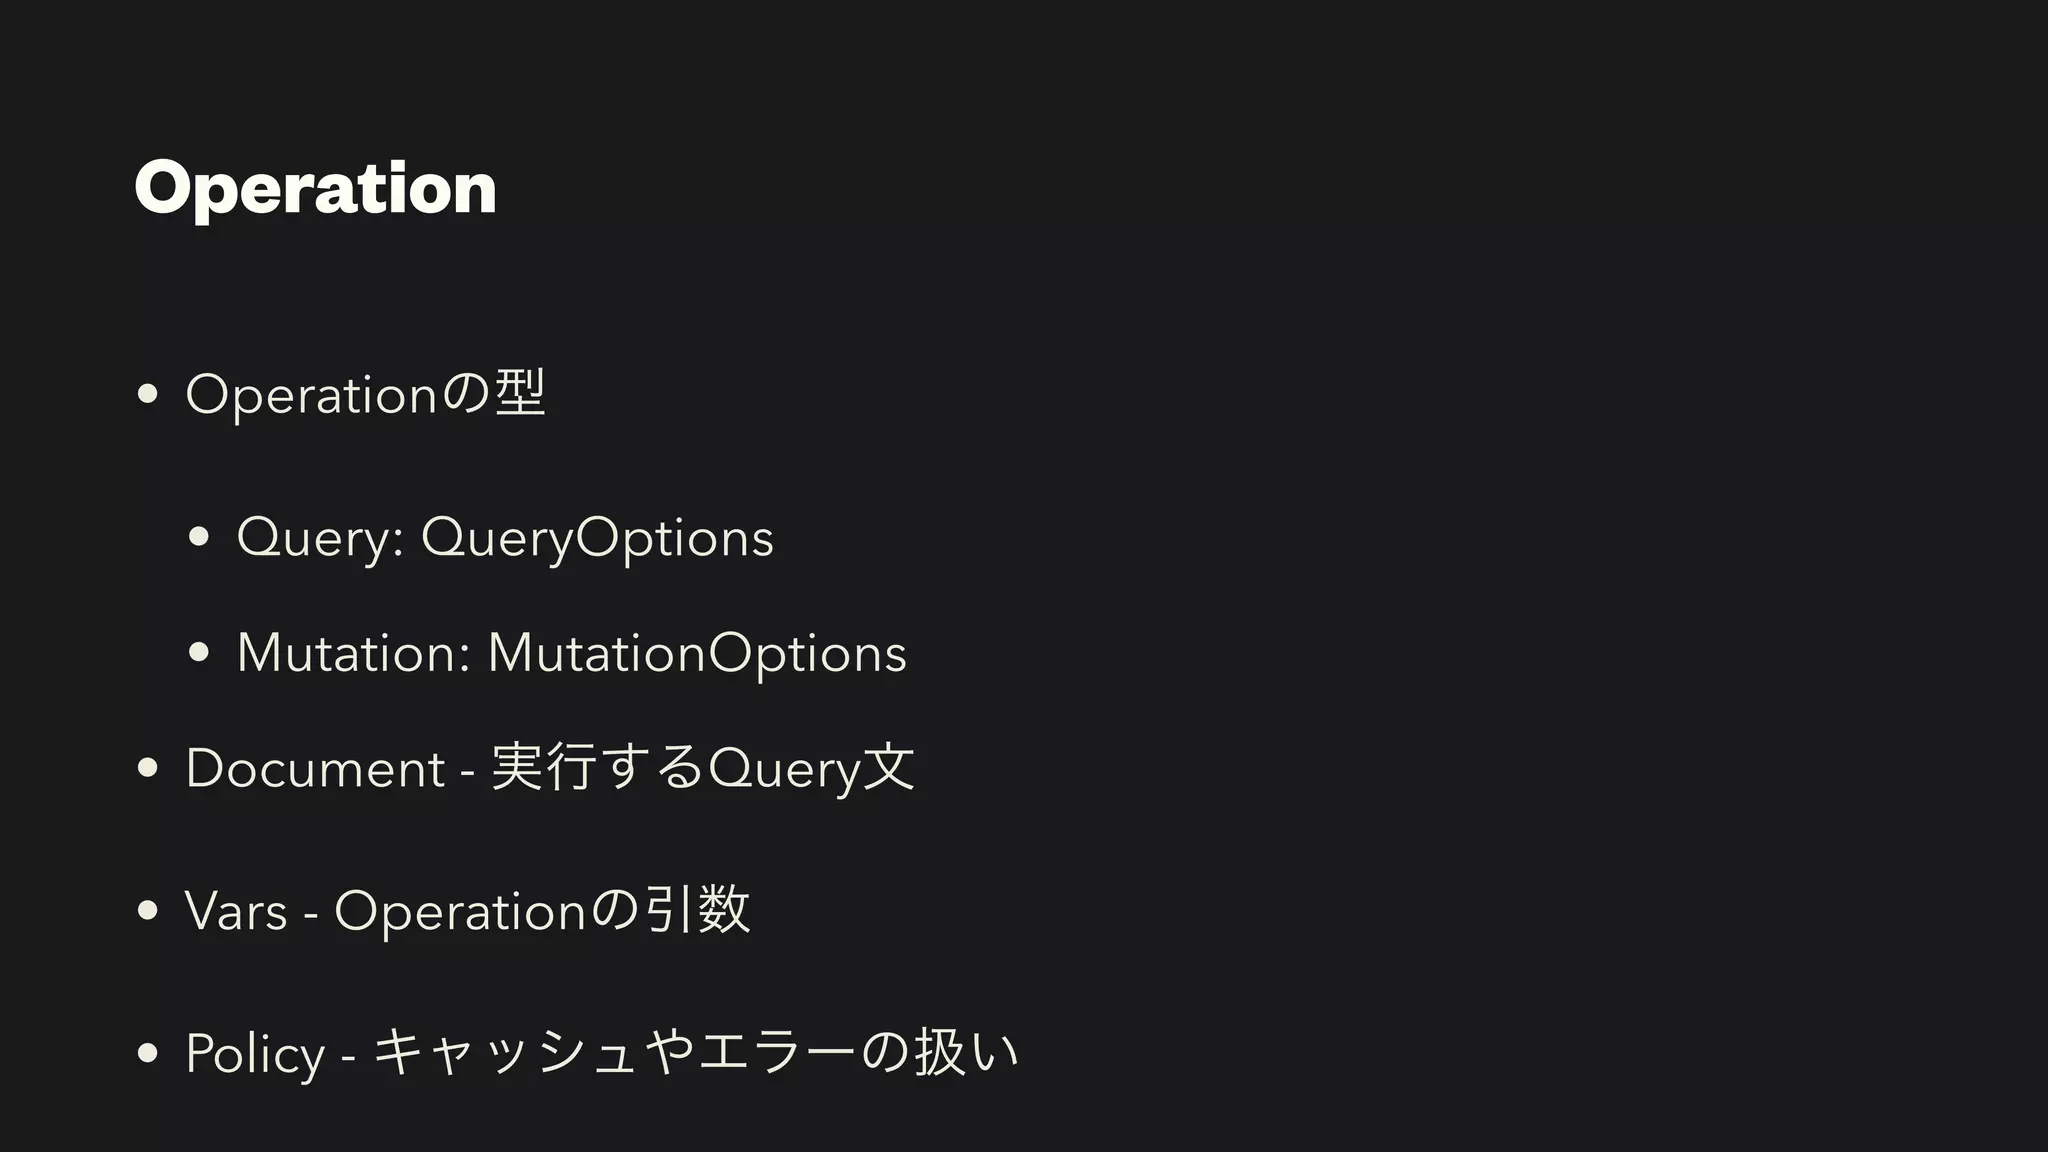Click the Operation slide title
This screenshot has width=2048, height=1152.
[315, 188]
